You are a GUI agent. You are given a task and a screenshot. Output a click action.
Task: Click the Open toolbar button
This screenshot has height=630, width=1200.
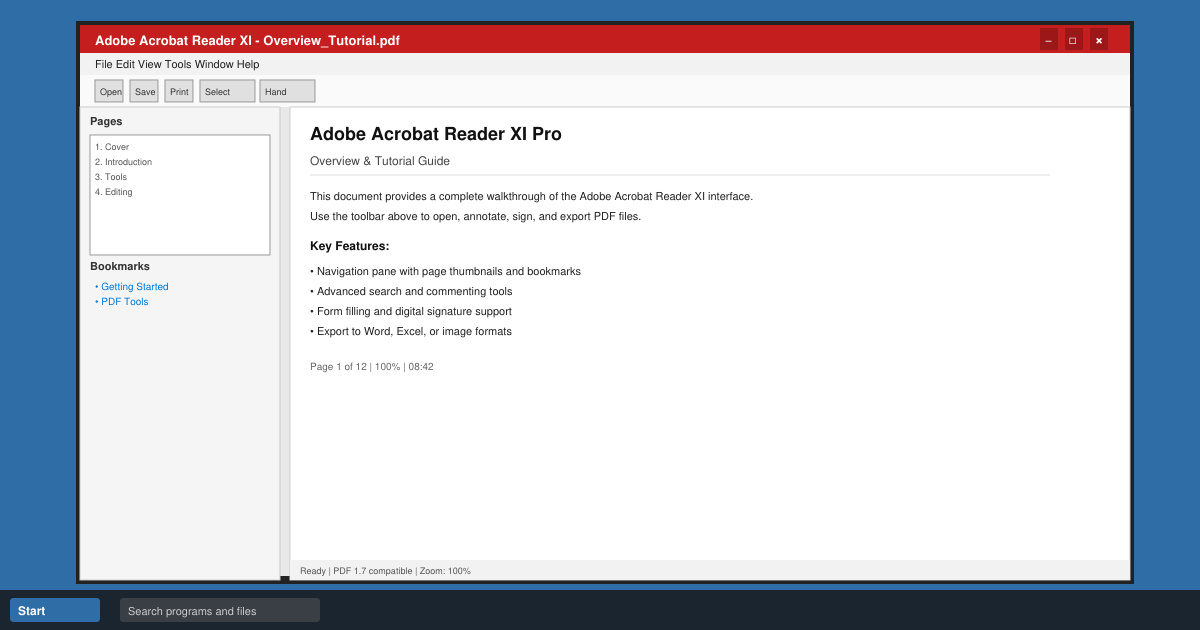[x=109, y=91]
